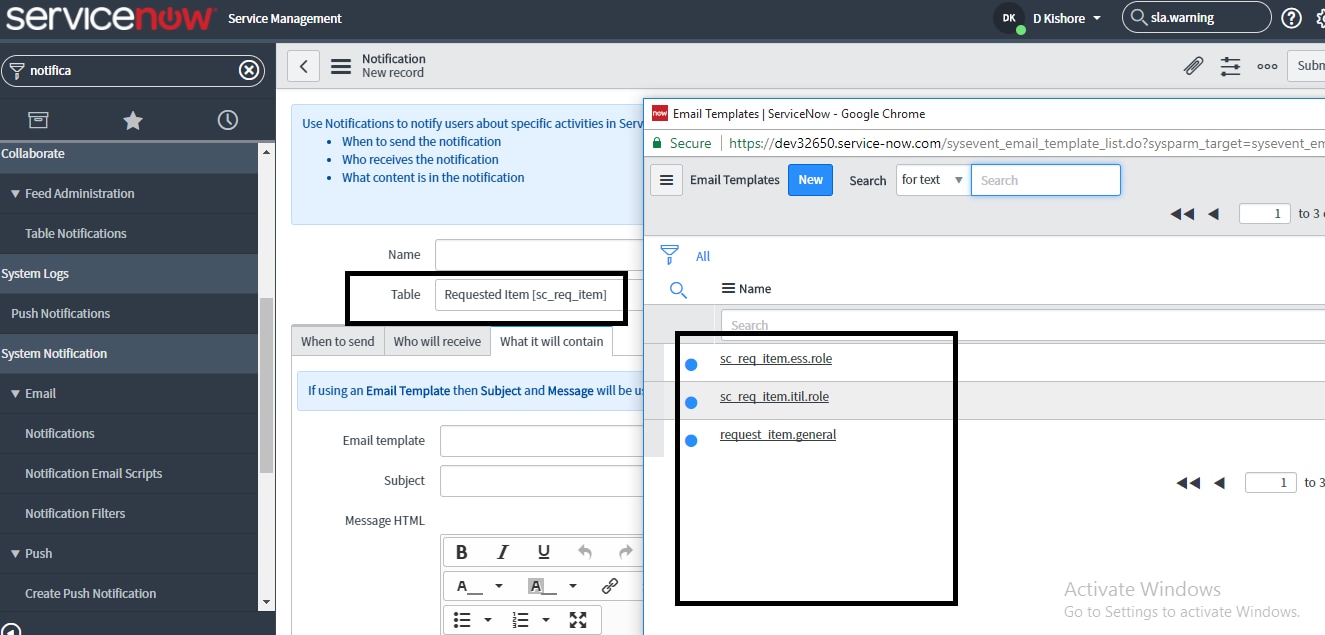Open the Notification form context menu

(341, 66)
